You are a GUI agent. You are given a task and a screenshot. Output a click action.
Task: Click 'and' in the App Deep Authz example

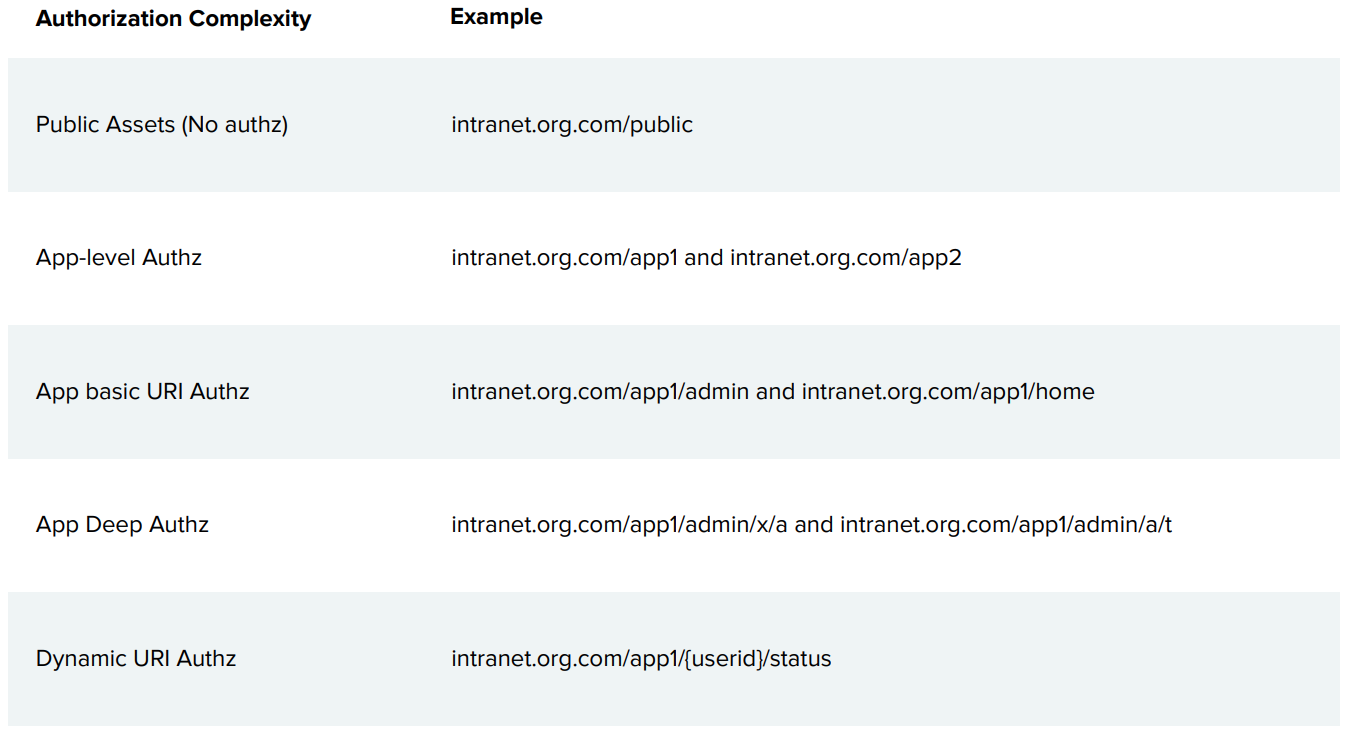814,525
